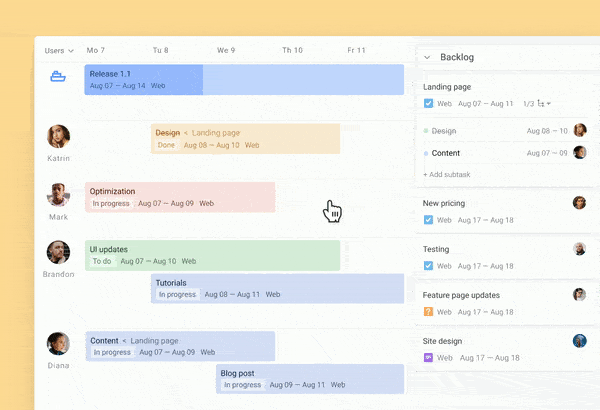Select the Optimization task bar

(x=180, y=197)
